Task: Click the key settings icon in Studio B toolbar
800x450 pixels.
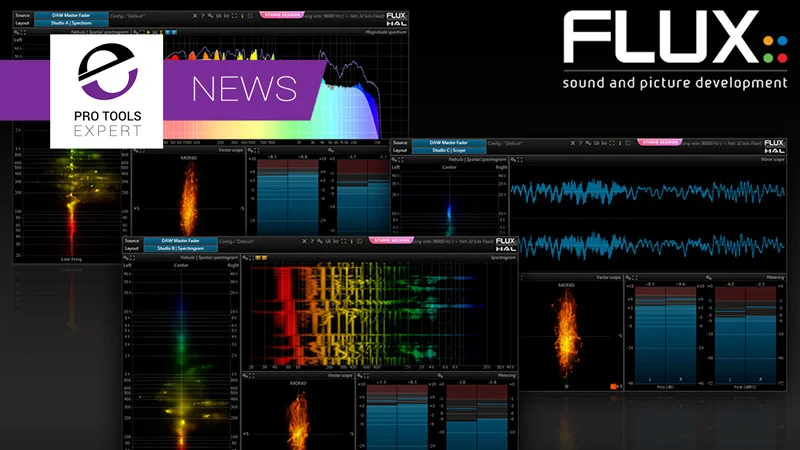Action: click(x=320, y=241)
